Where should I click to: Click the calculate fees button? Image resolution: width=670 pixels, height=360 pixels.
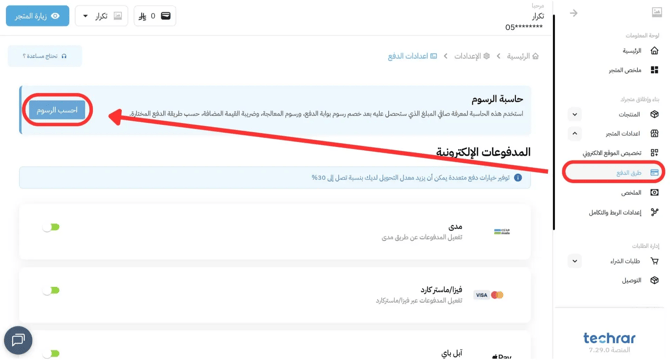[x=57, y=110]
